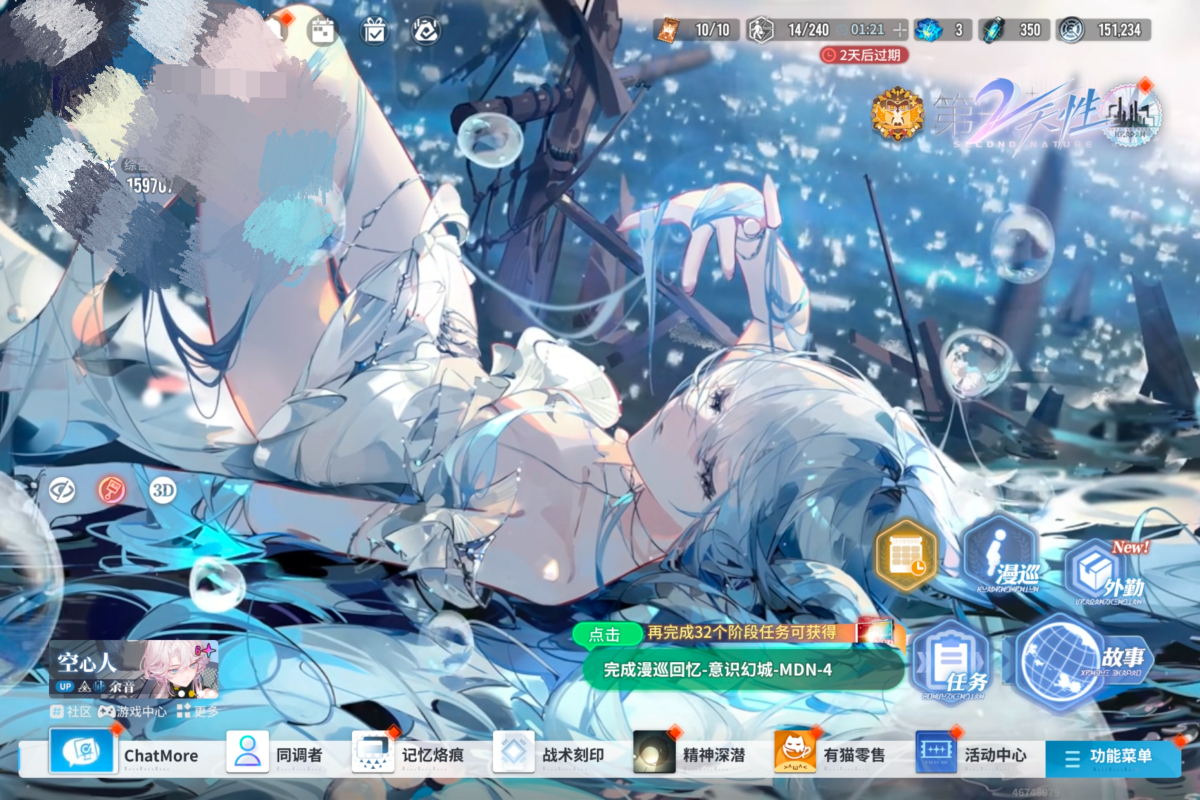
Task: Tap the 2天后过期 expiry notice
Action: click(864, 55)
